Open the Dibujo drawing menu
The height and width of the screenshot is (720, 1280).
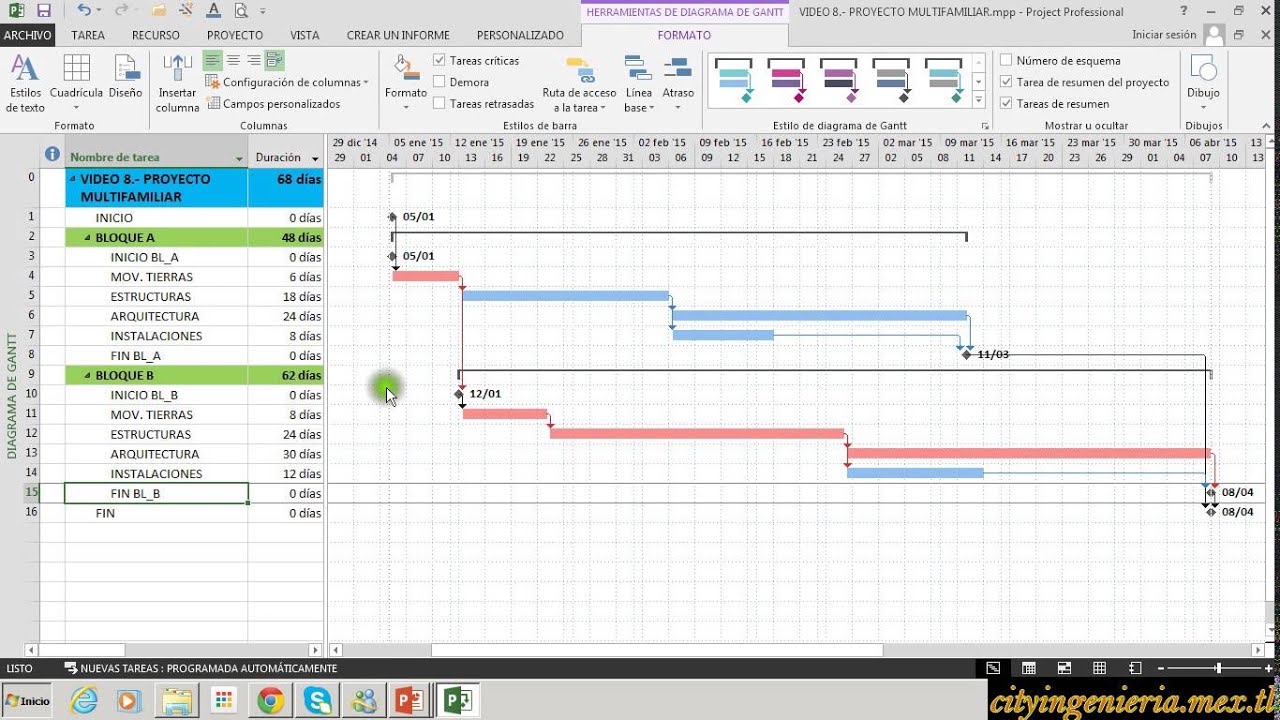[x=1203, y=83]
